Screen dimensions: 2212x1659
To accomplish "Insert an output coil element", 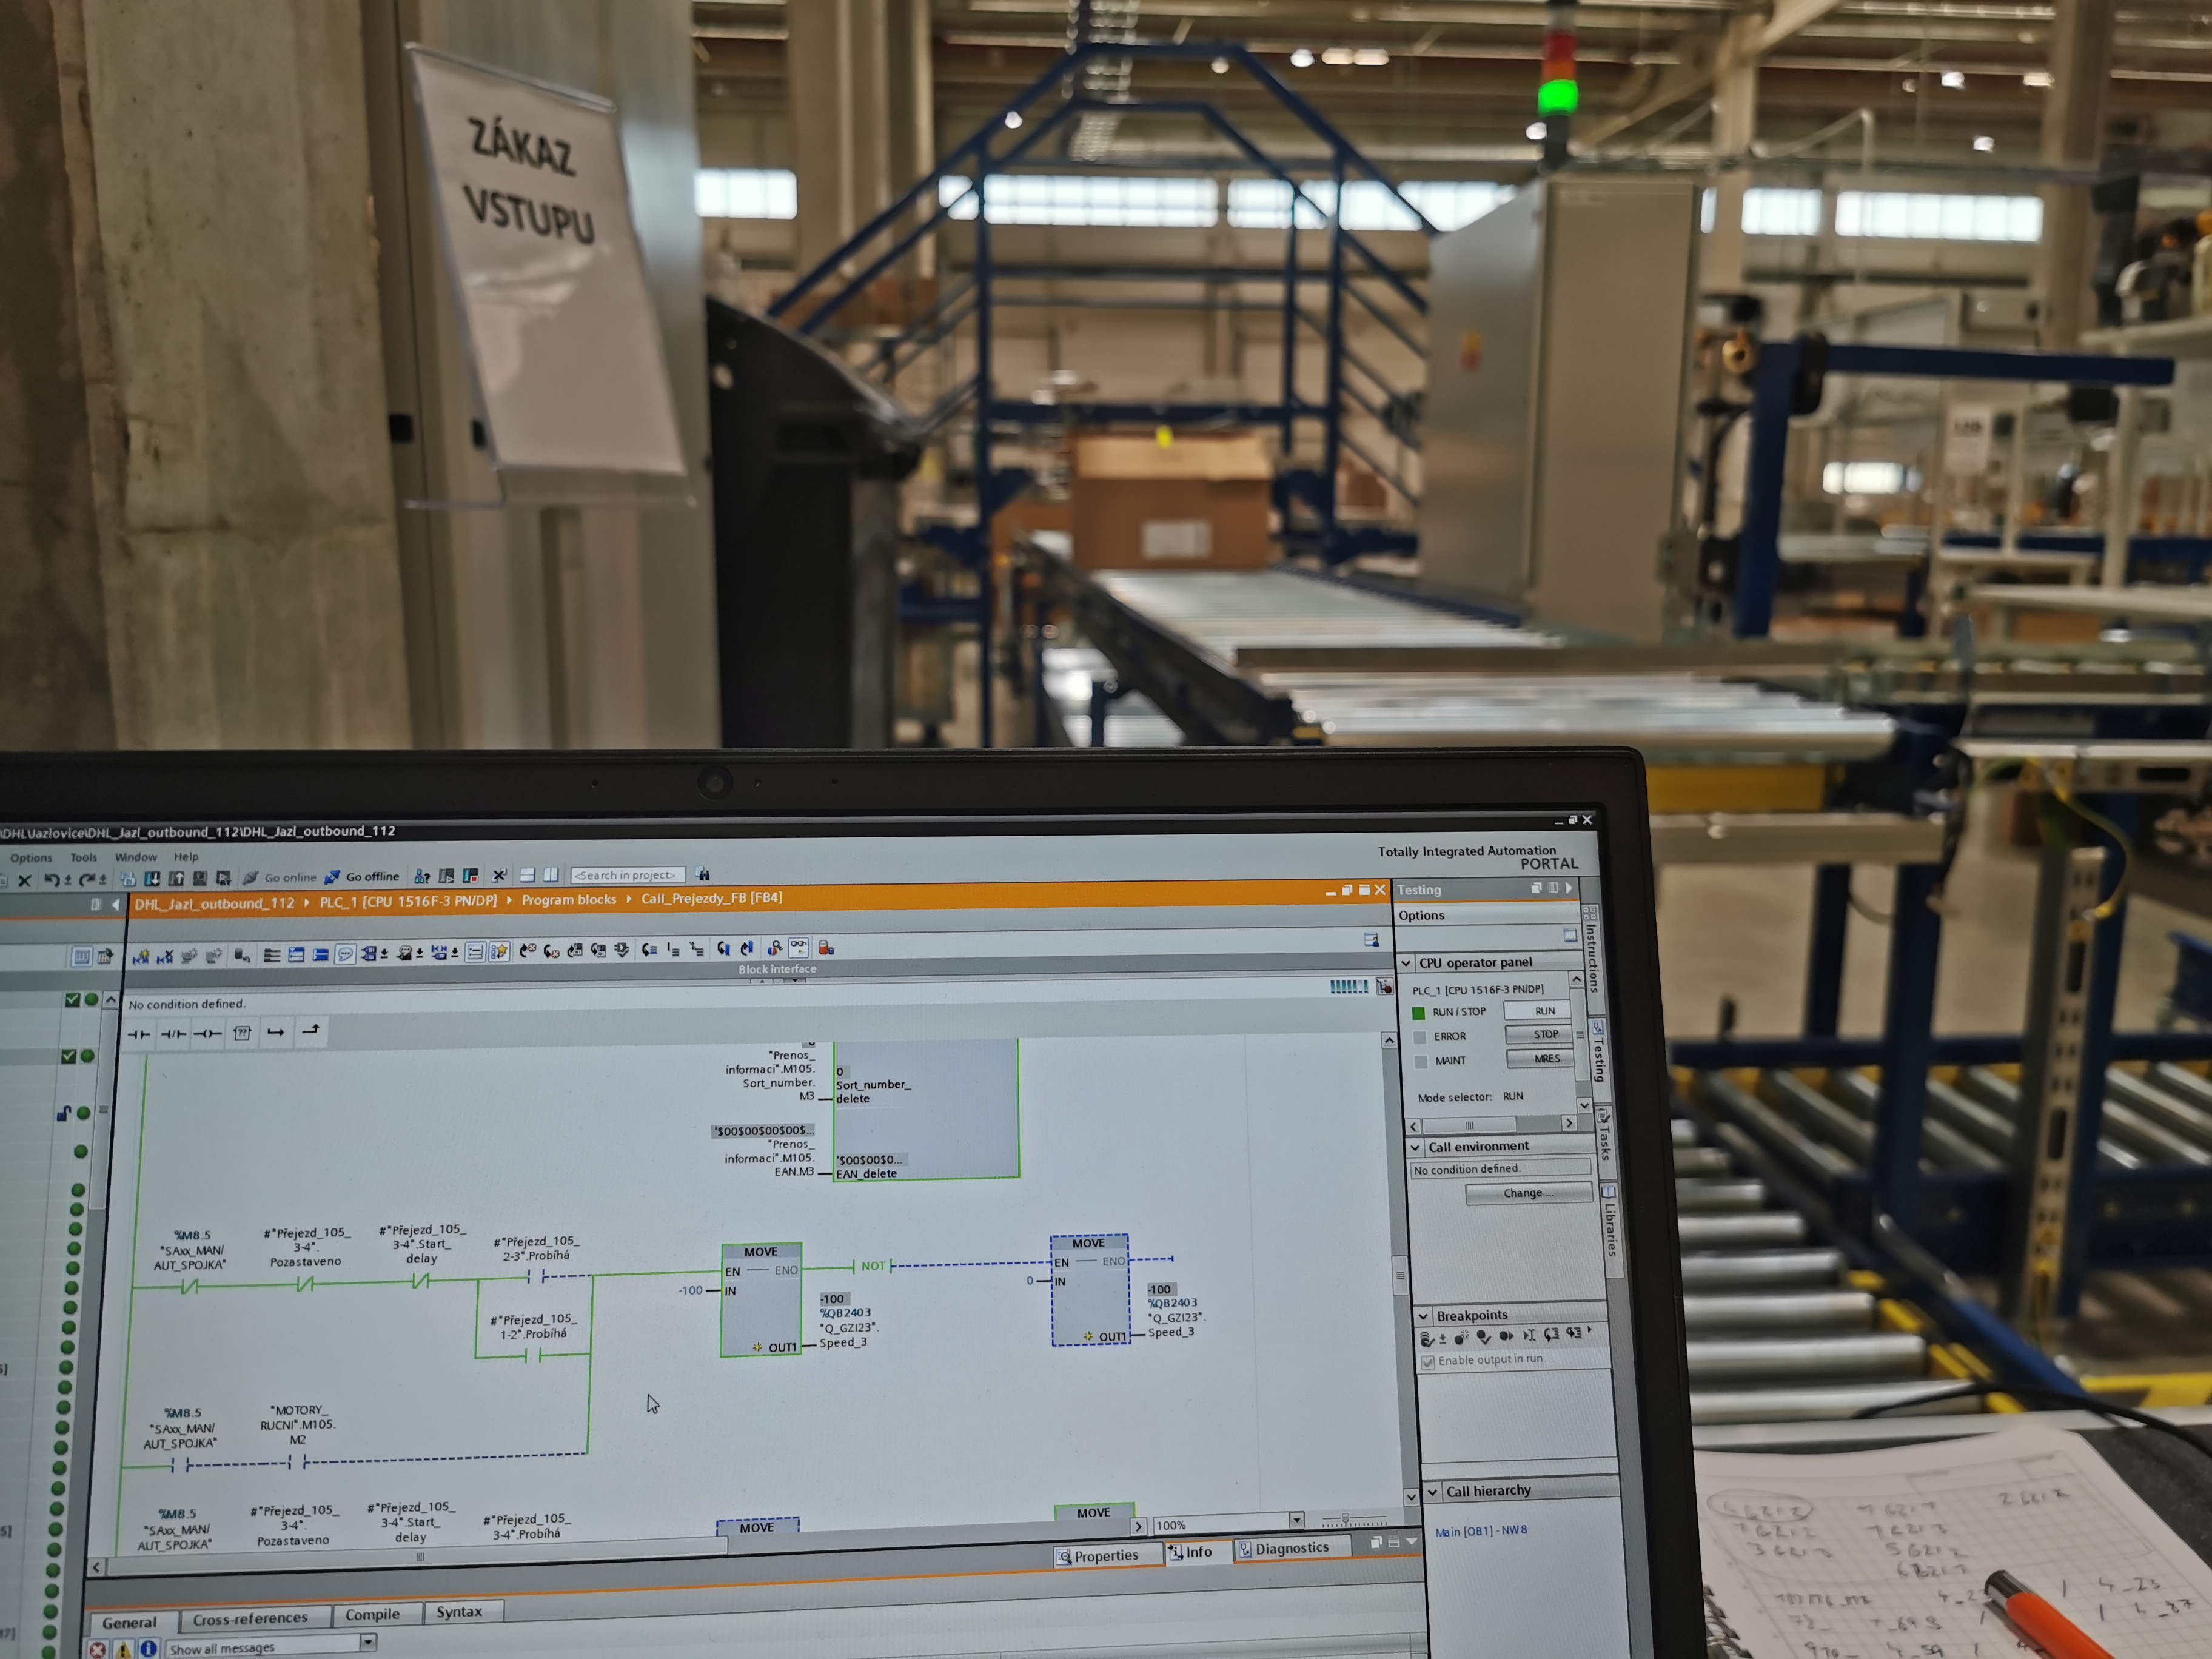I will [207, 1034].
